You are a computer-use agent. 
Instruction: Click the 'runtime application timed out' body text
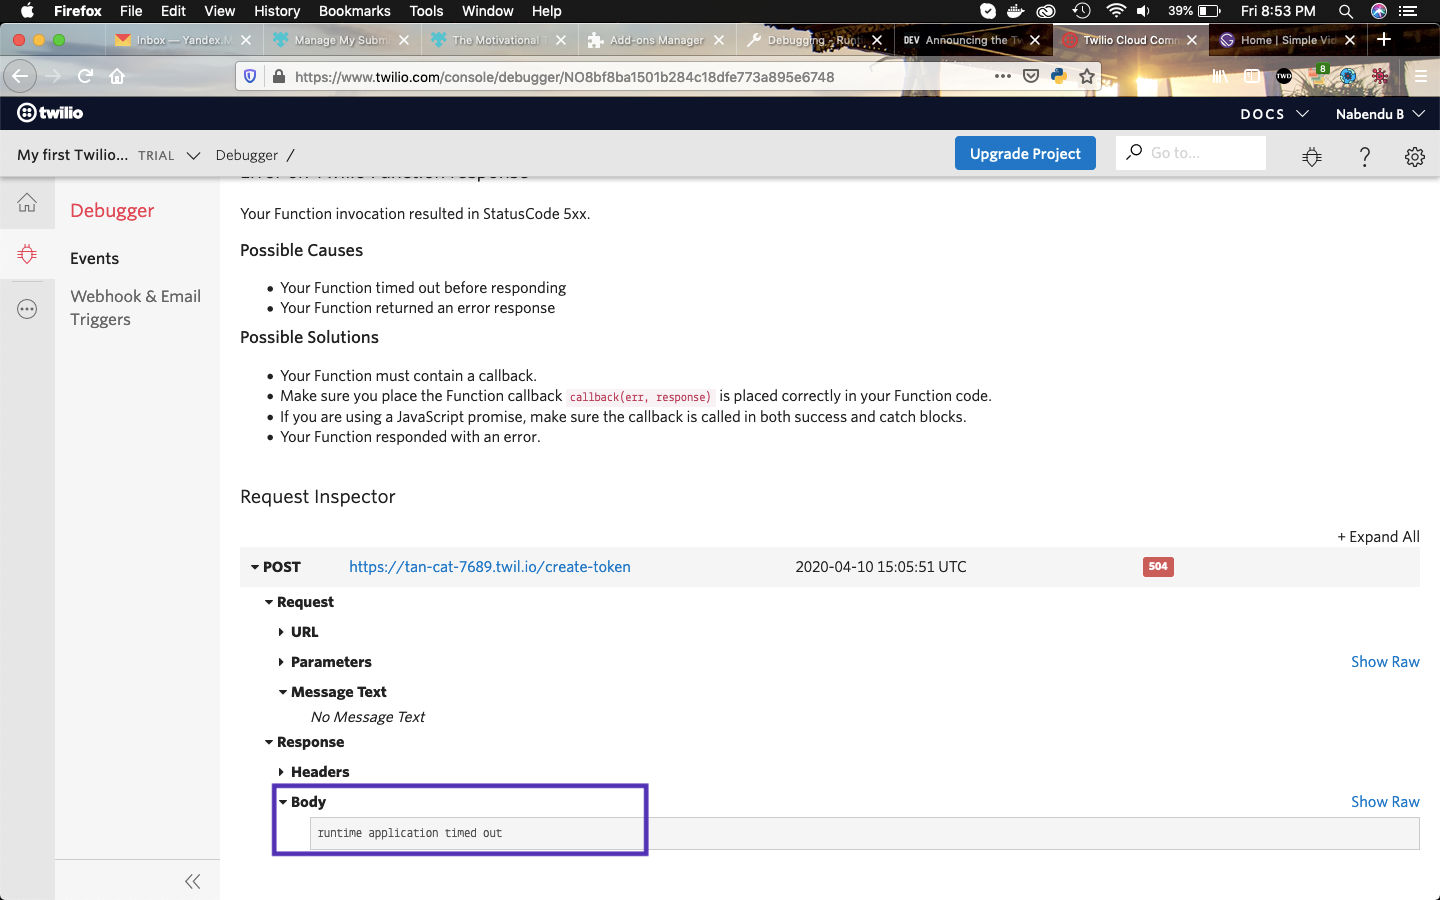[x=410, y=833]
